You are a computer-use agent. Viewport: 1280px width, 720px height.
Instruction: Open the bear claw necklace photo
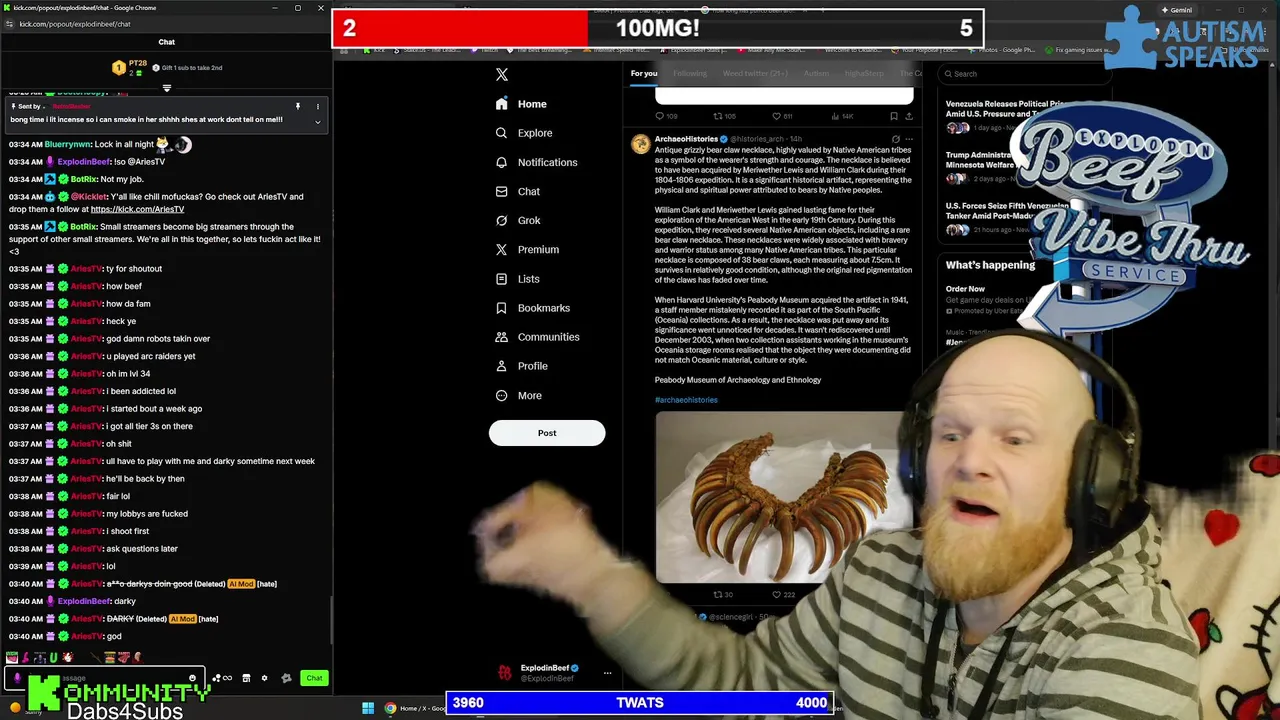point(784,497)
